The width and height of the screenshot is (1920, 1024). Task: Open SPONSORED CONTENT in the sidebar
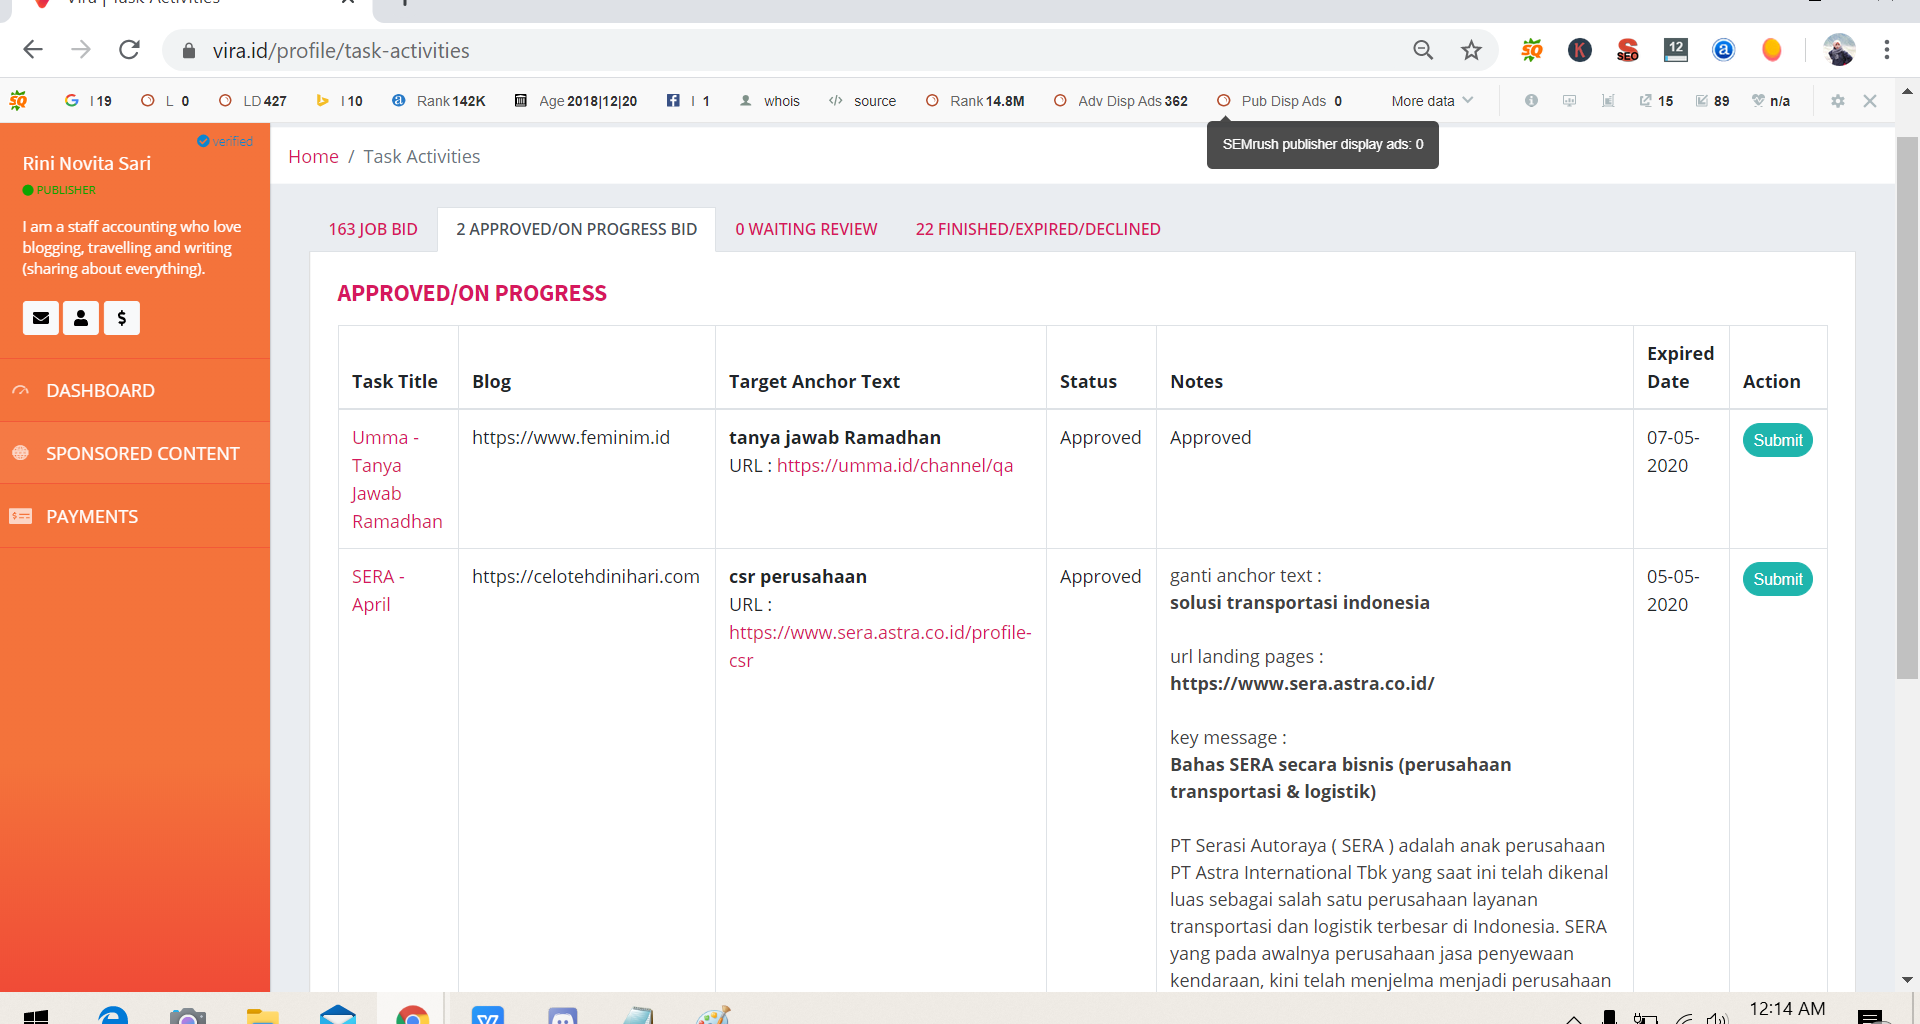click(135, 453)
